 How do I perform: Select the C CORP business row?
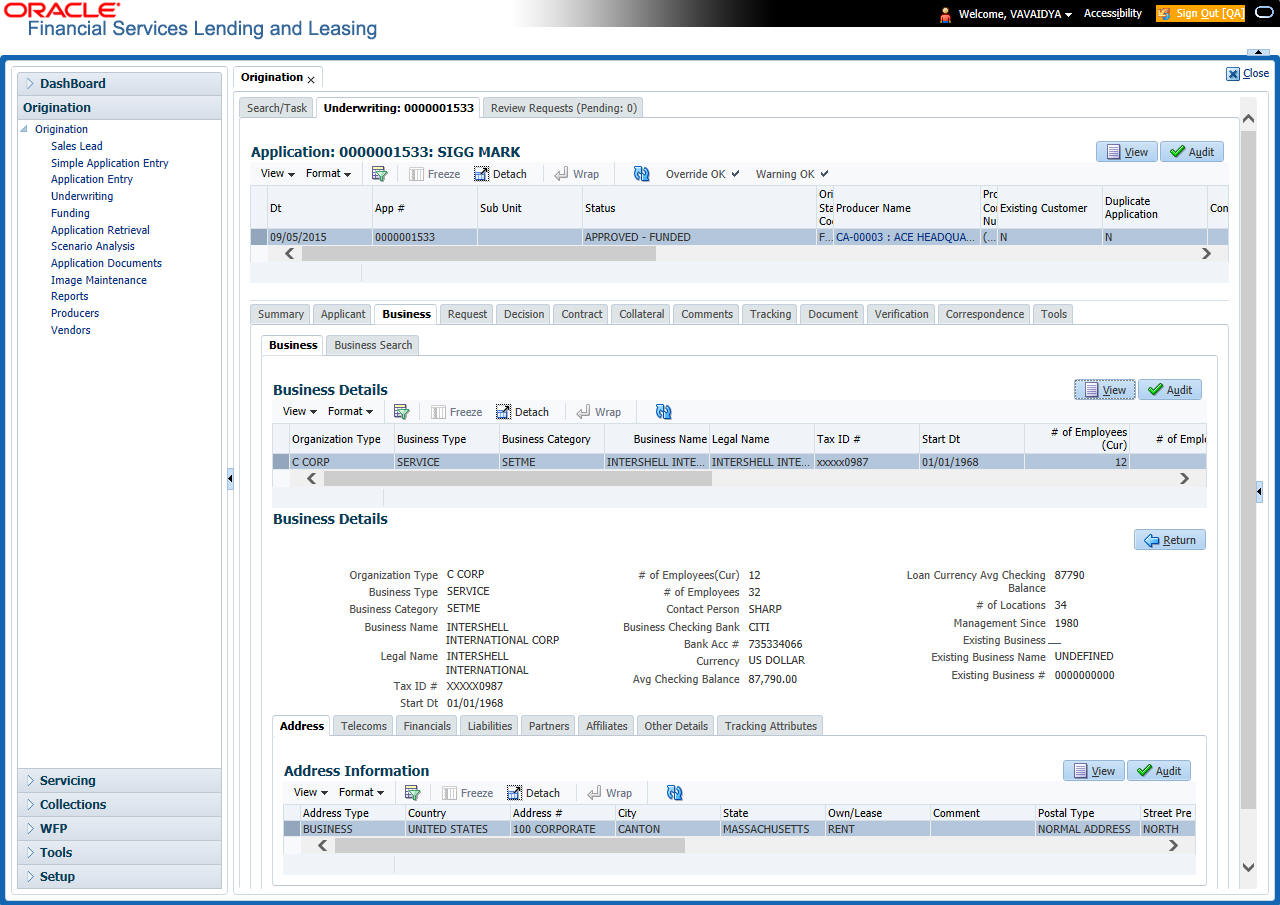[x=739, y=462]
